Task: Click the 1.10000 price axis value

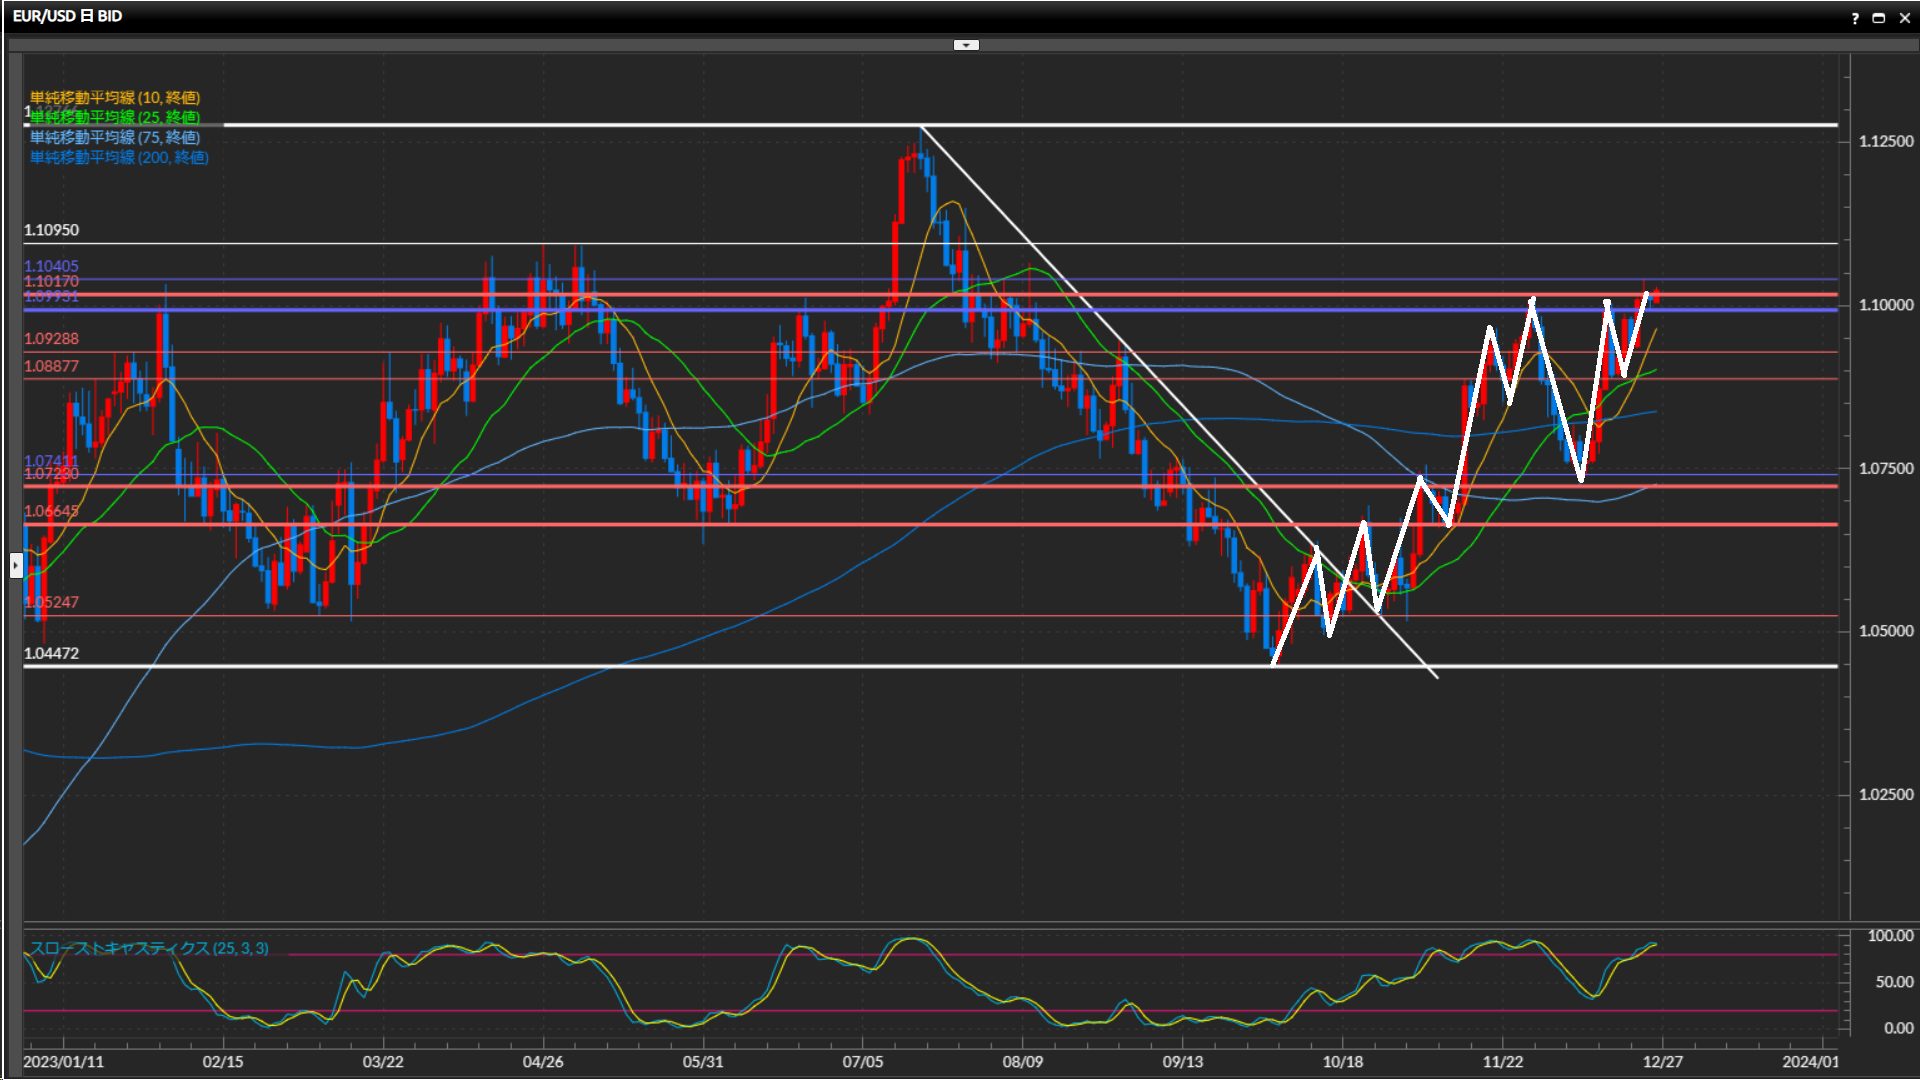Action: 1885,305
